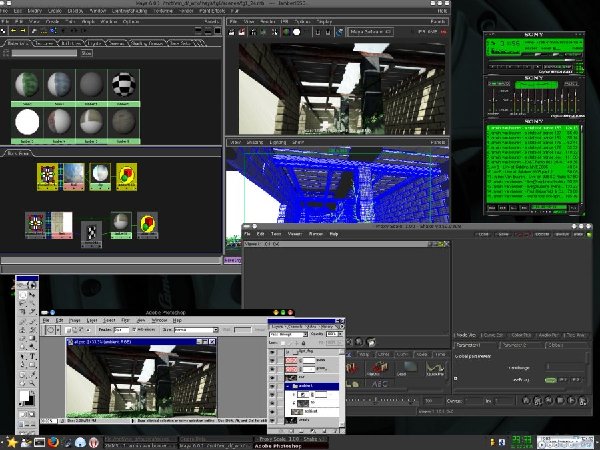
Task: Toggle the Anti-aliased checkbox in Photoshop options
Action: point(134,329)
